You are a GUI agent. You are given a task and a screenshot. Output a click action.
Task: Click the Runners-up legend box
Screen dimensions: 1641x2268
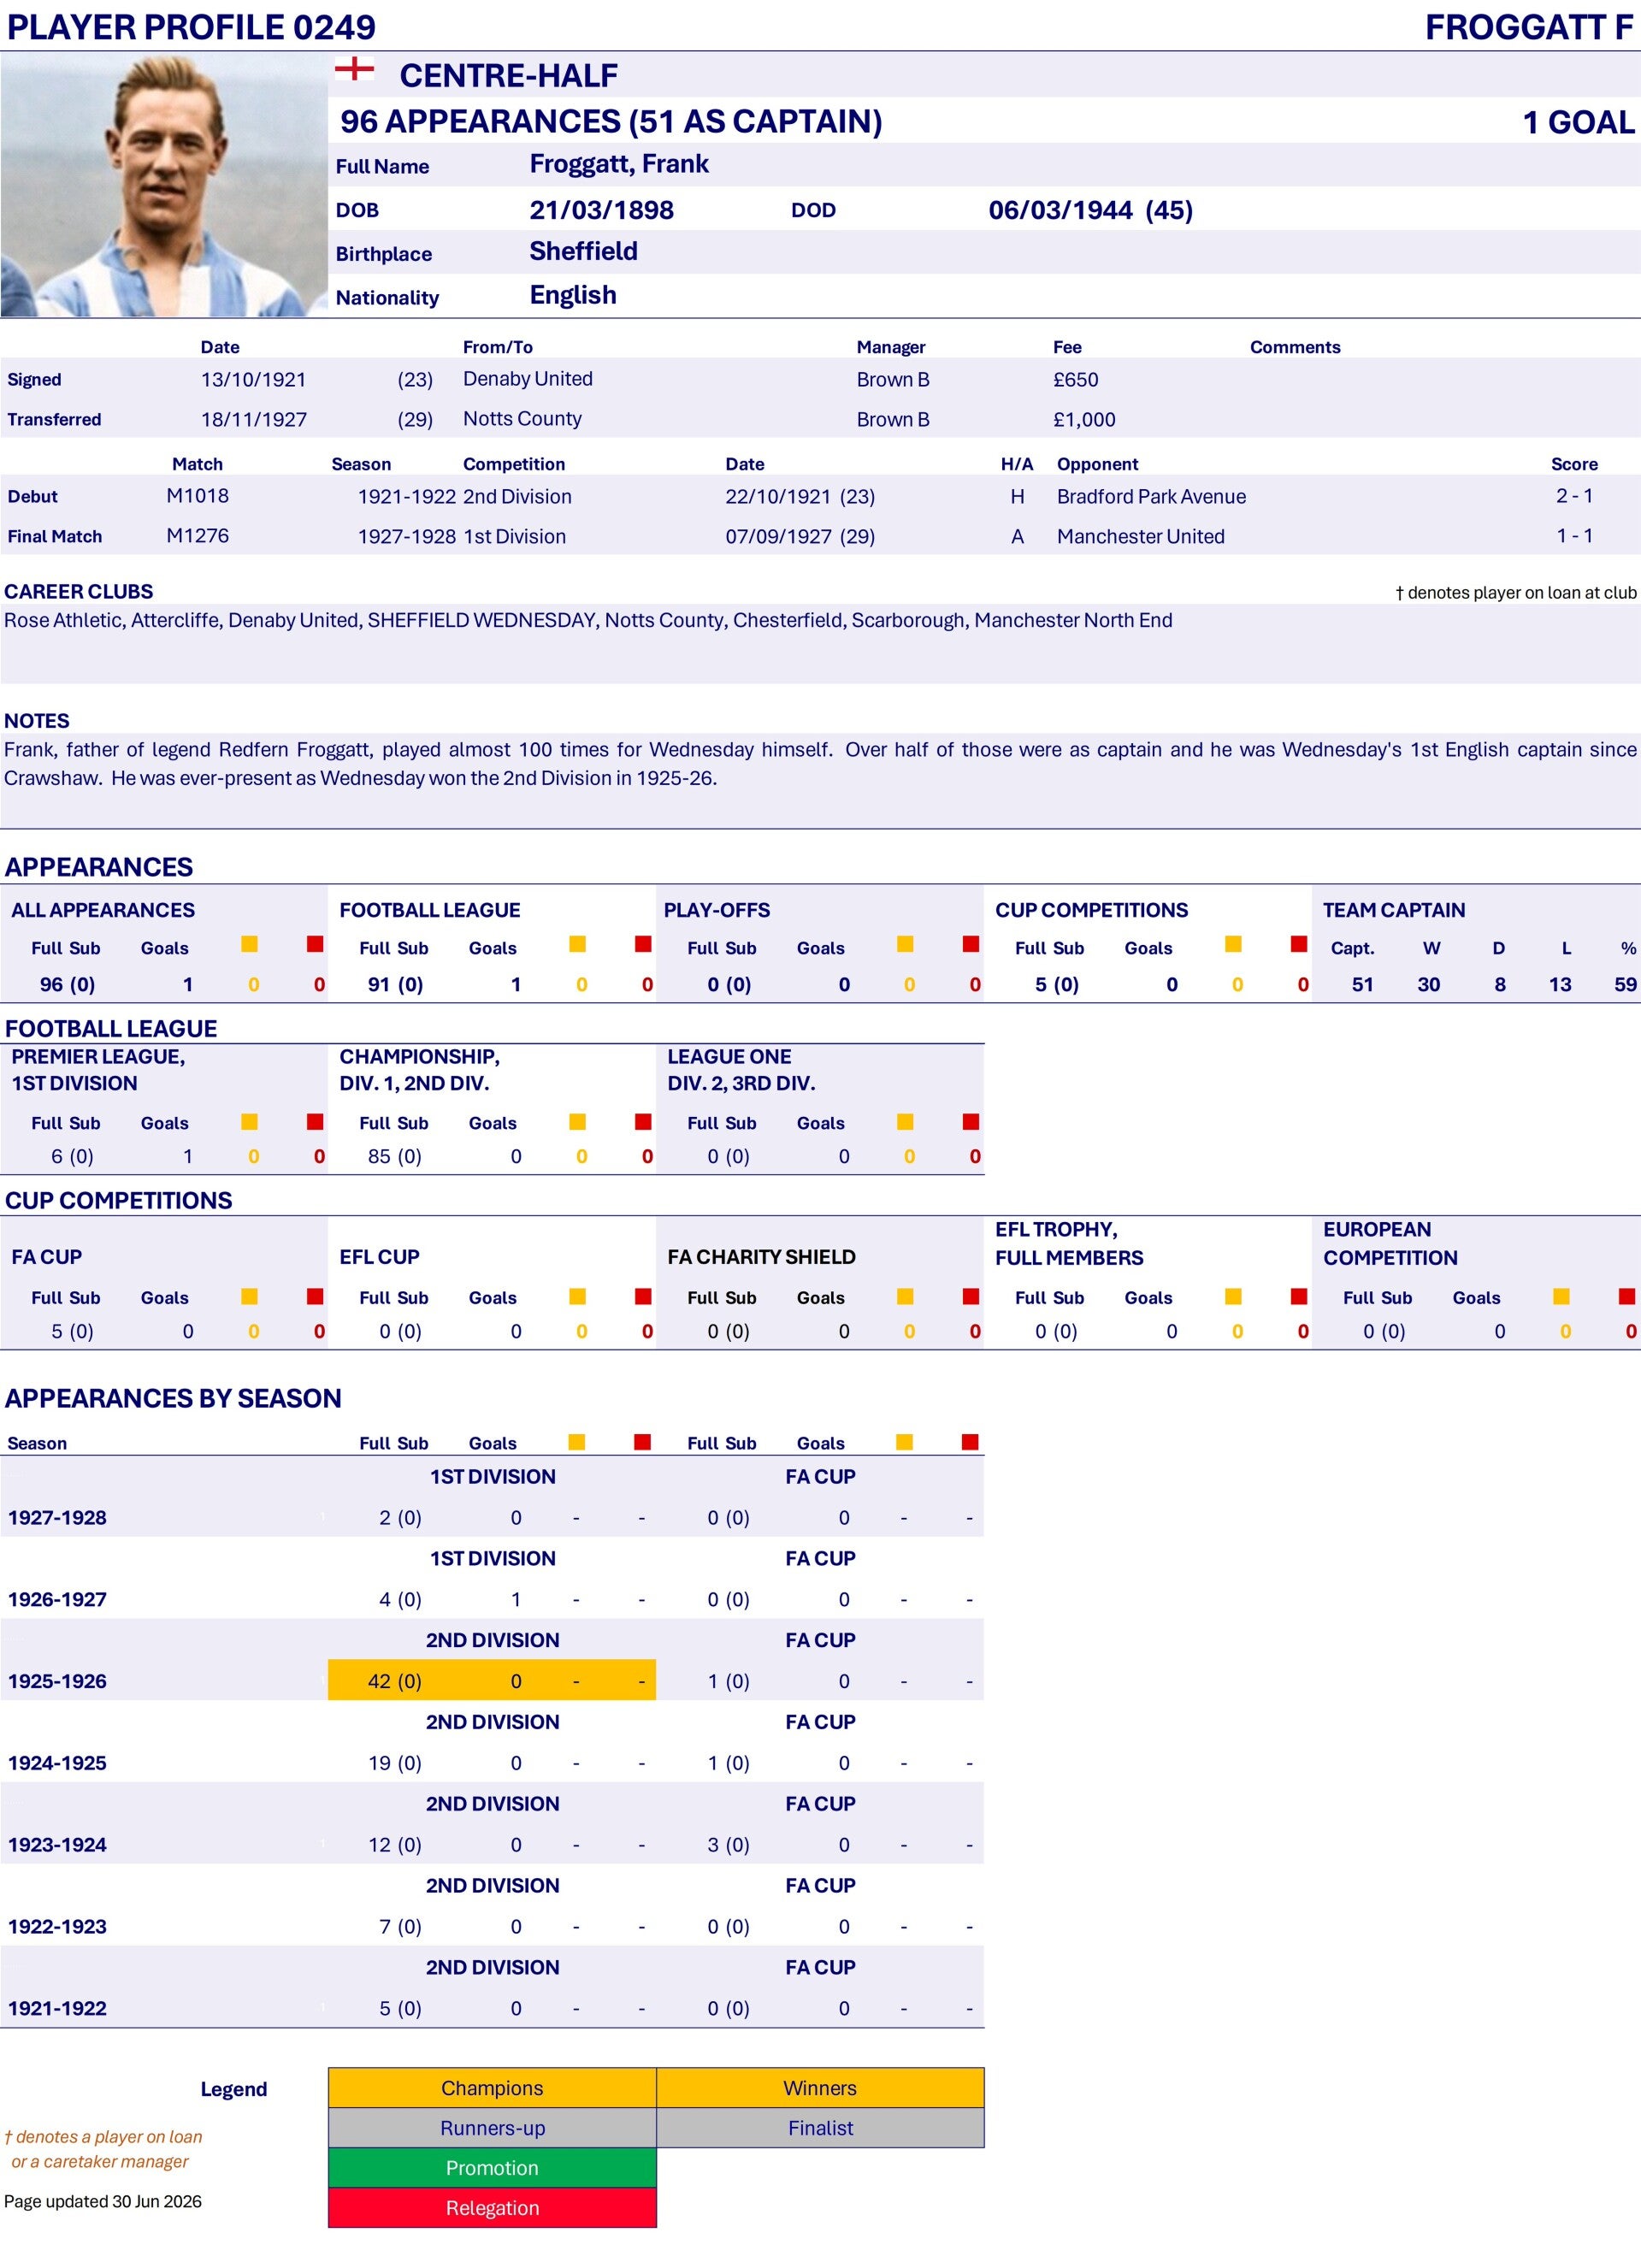492,2127
